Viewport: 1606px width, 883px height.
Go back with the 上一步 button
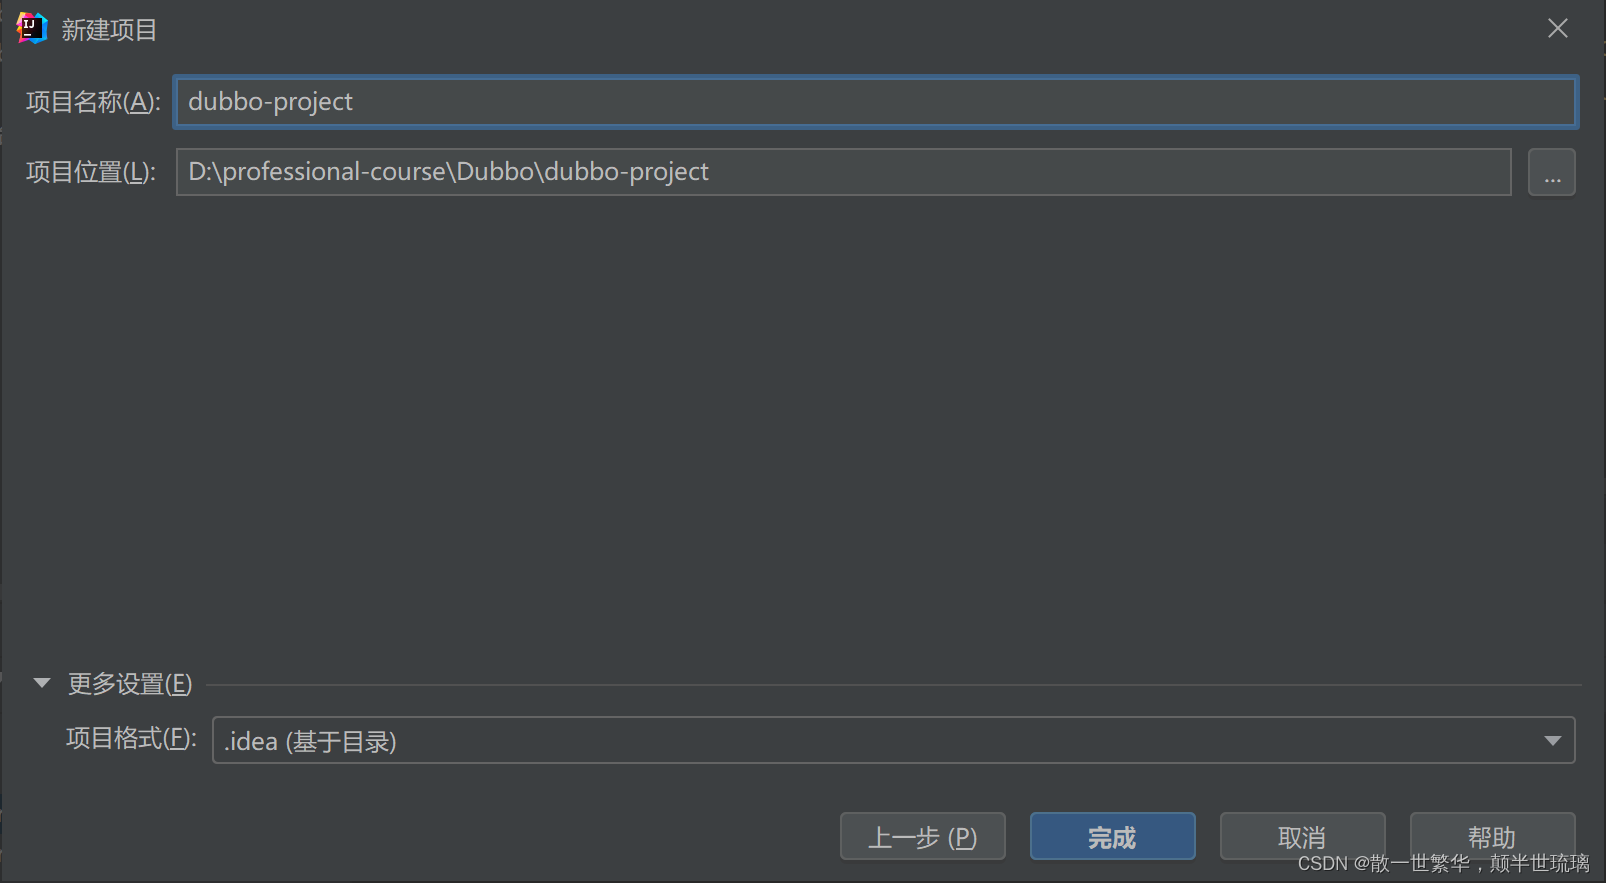pos(922,836)
